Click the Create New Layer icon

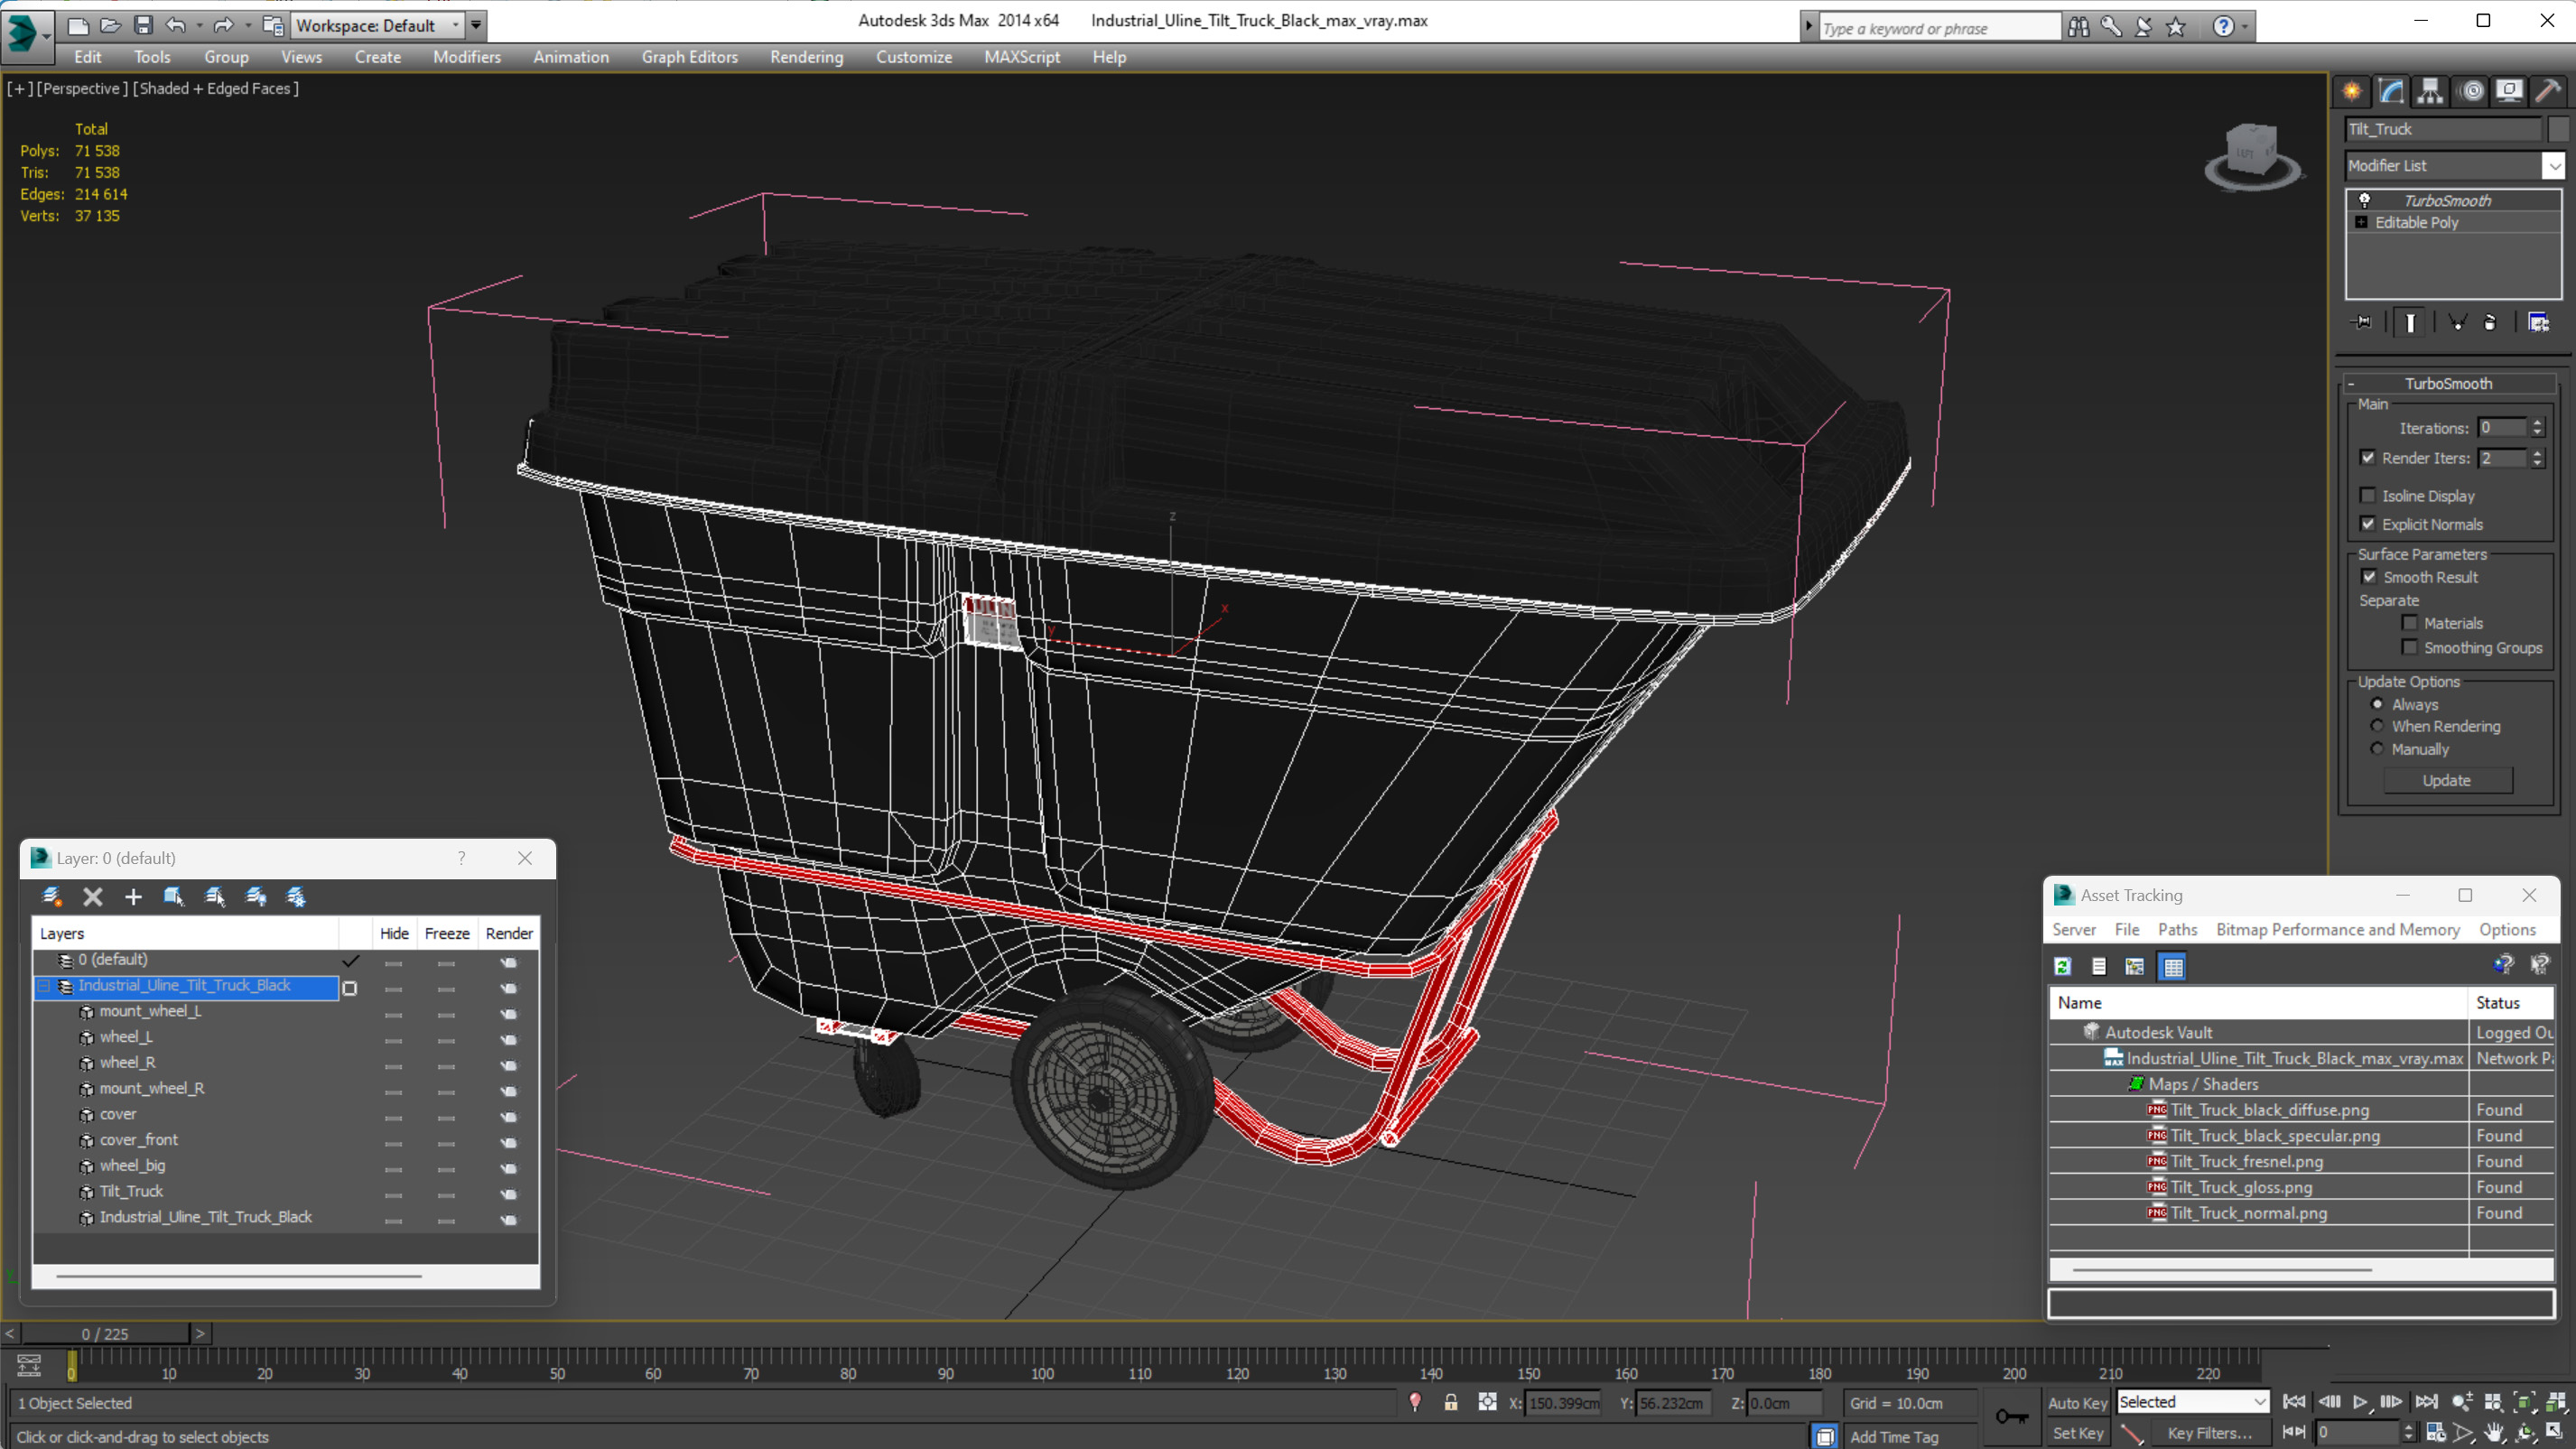click(52, 897)
